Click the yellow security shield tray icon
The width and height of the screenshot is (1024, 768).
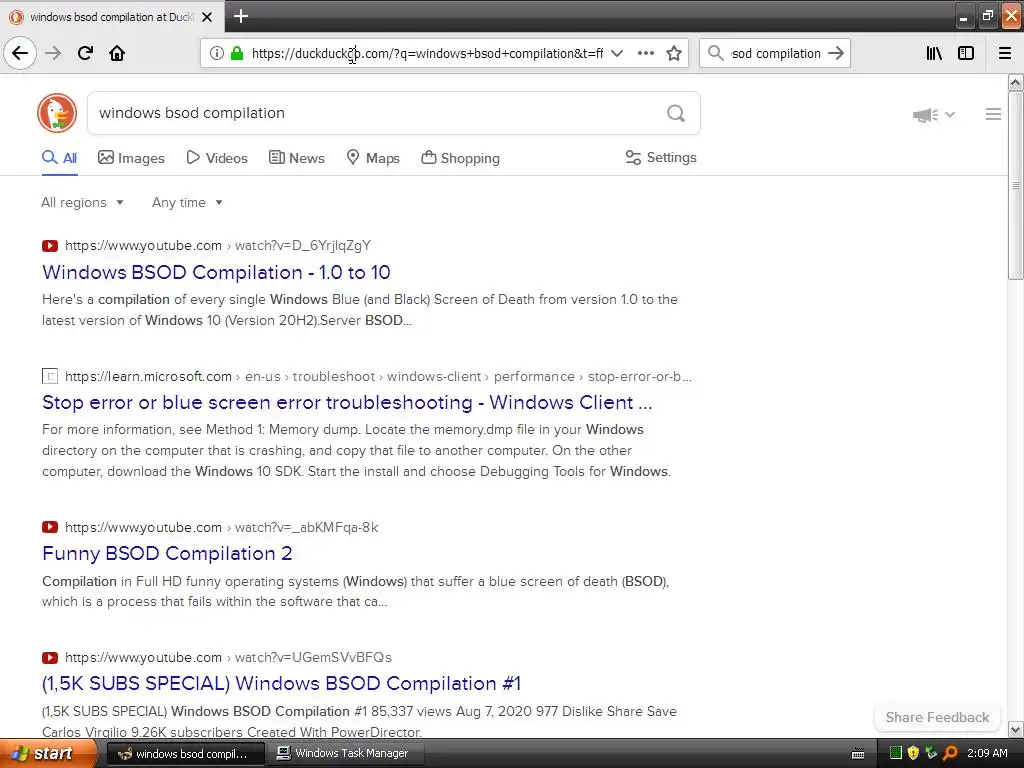coord(913,753)
